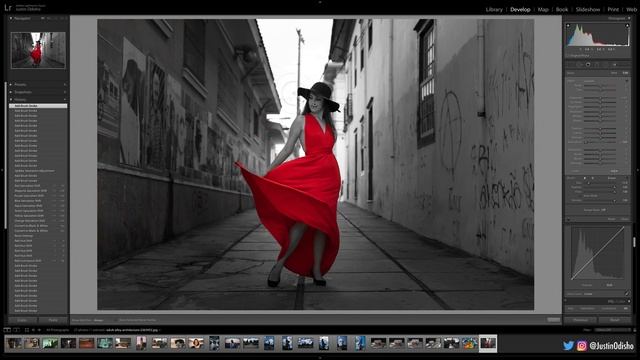Click the plus icon beside Presets
640x360 pixels.
(x=64, y=84)
